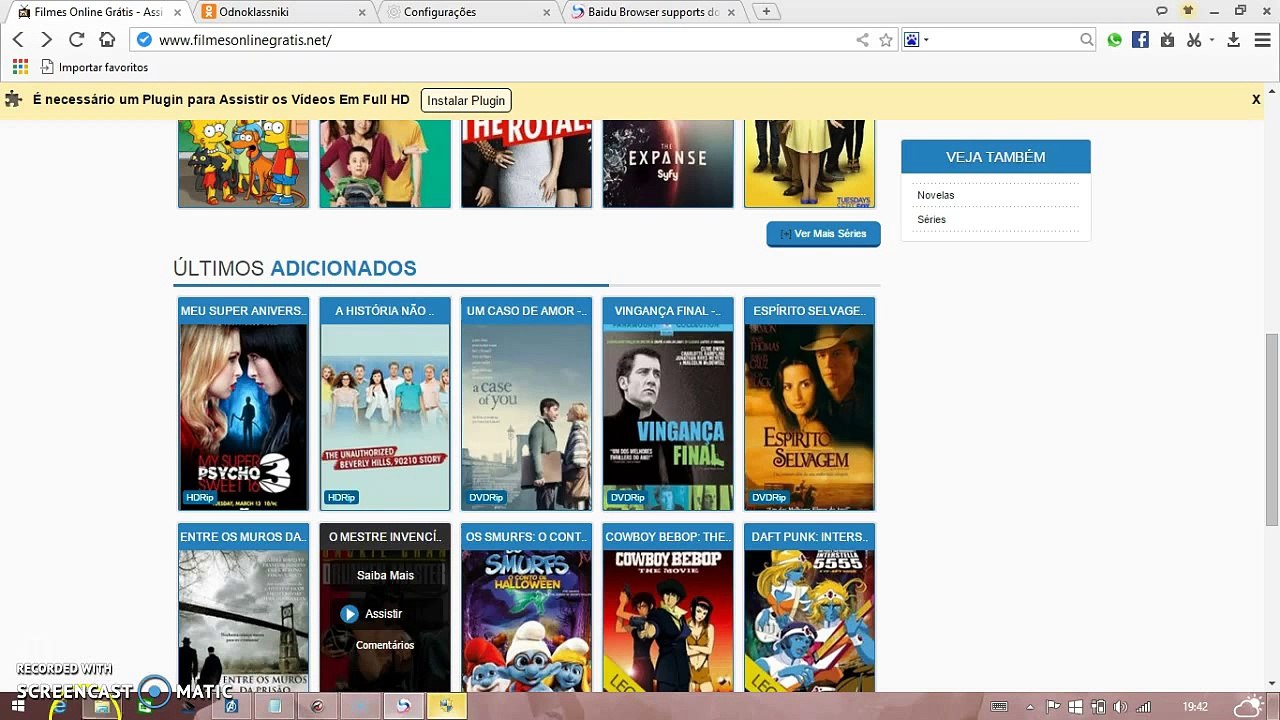Open the browser hamburger menu

coord(1262,40)
